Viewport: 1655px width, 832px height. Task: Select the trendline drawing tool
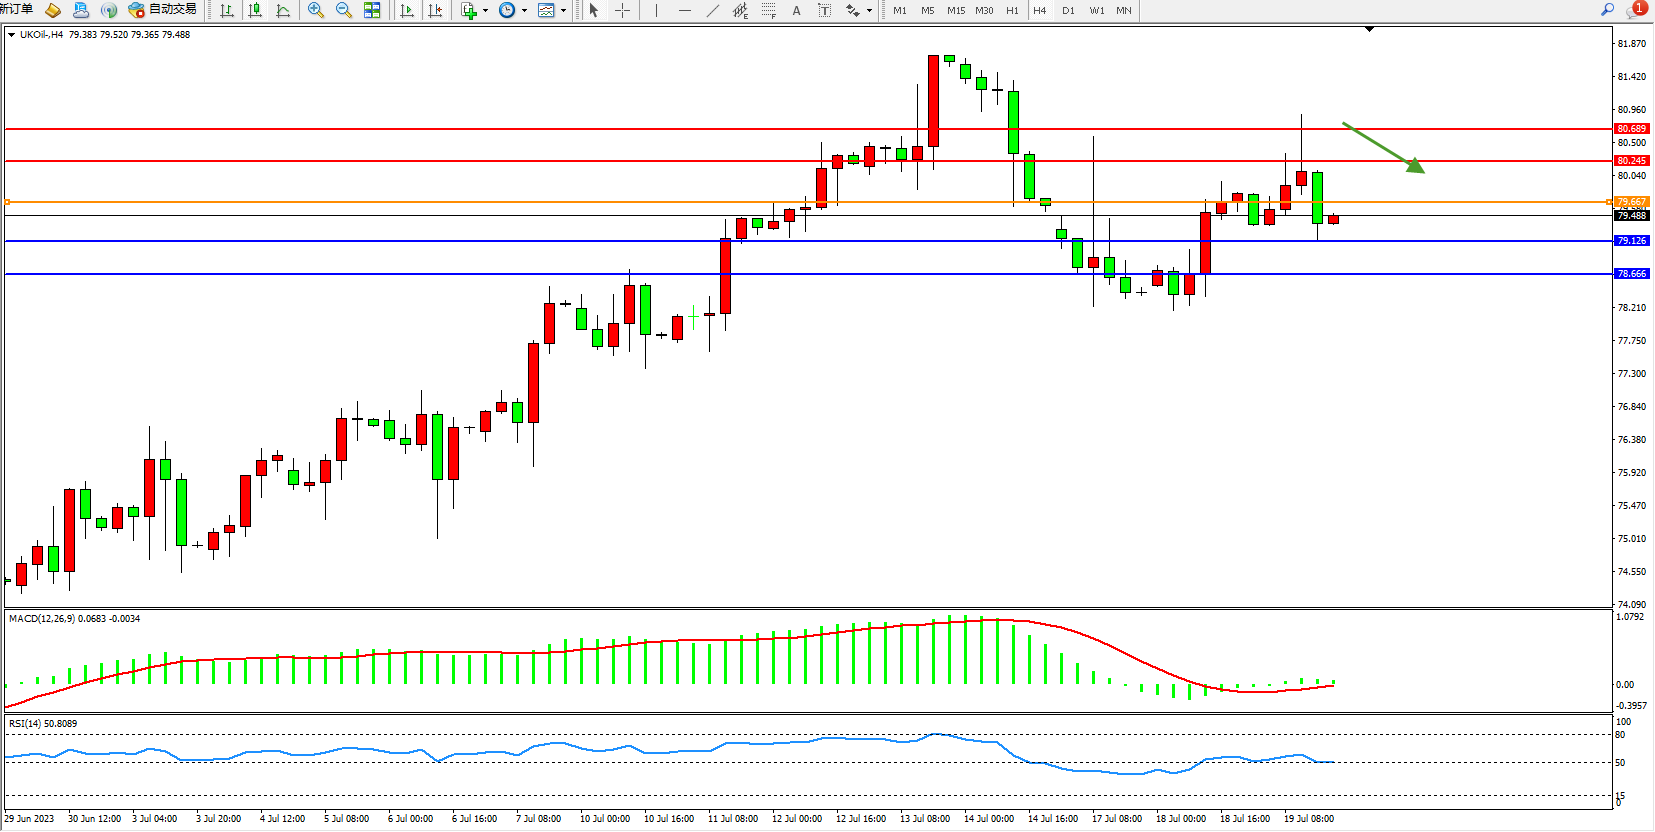pyautogui.click(x=712, y=10)
